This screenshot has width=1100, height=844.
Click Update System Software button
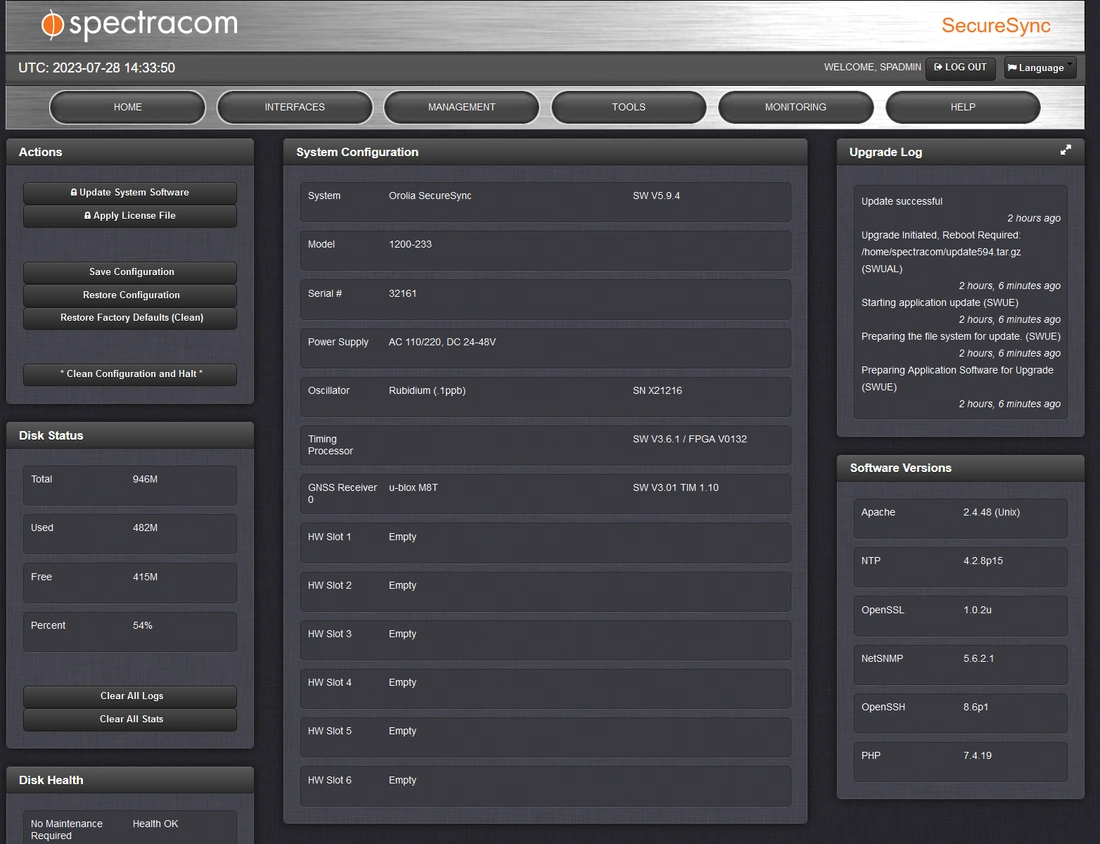click(x=130, y=192)
